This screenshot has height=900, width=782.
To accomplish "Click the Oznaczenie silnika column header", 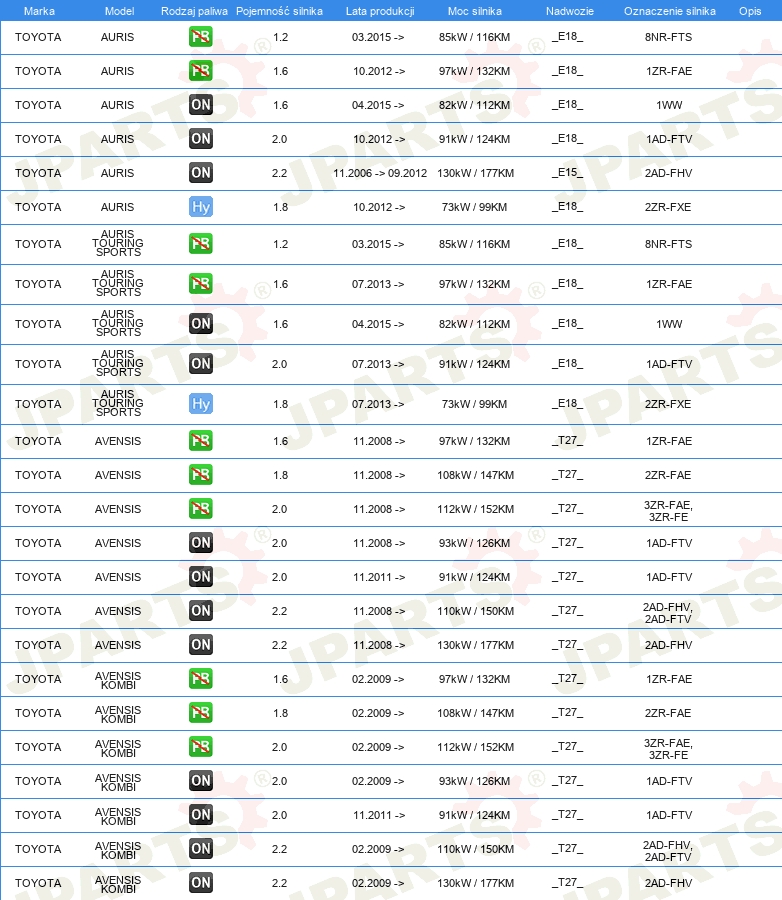I will click(669, 11).
